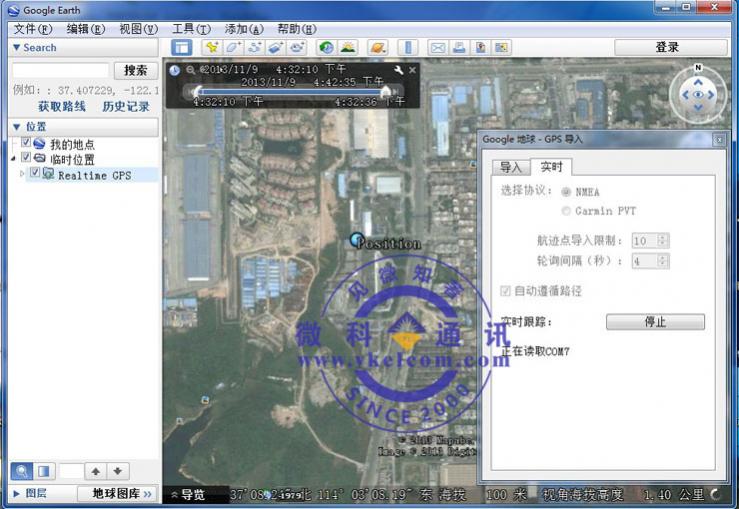Click the ruler toolbar icon

click(407, 47)
